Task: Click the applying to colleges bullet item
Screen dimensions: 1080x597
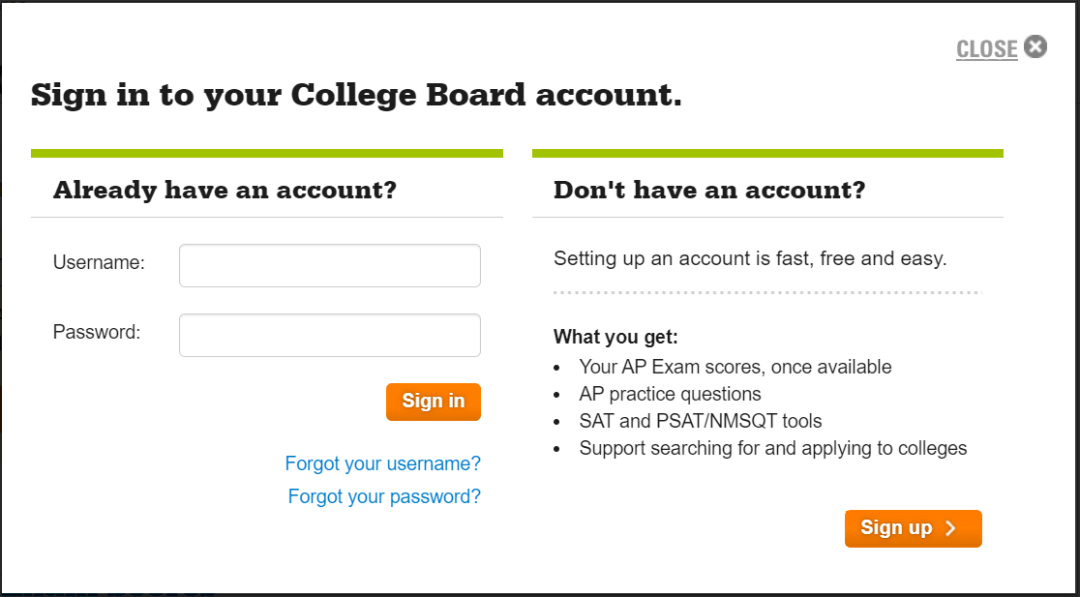Action: (773, 448)
